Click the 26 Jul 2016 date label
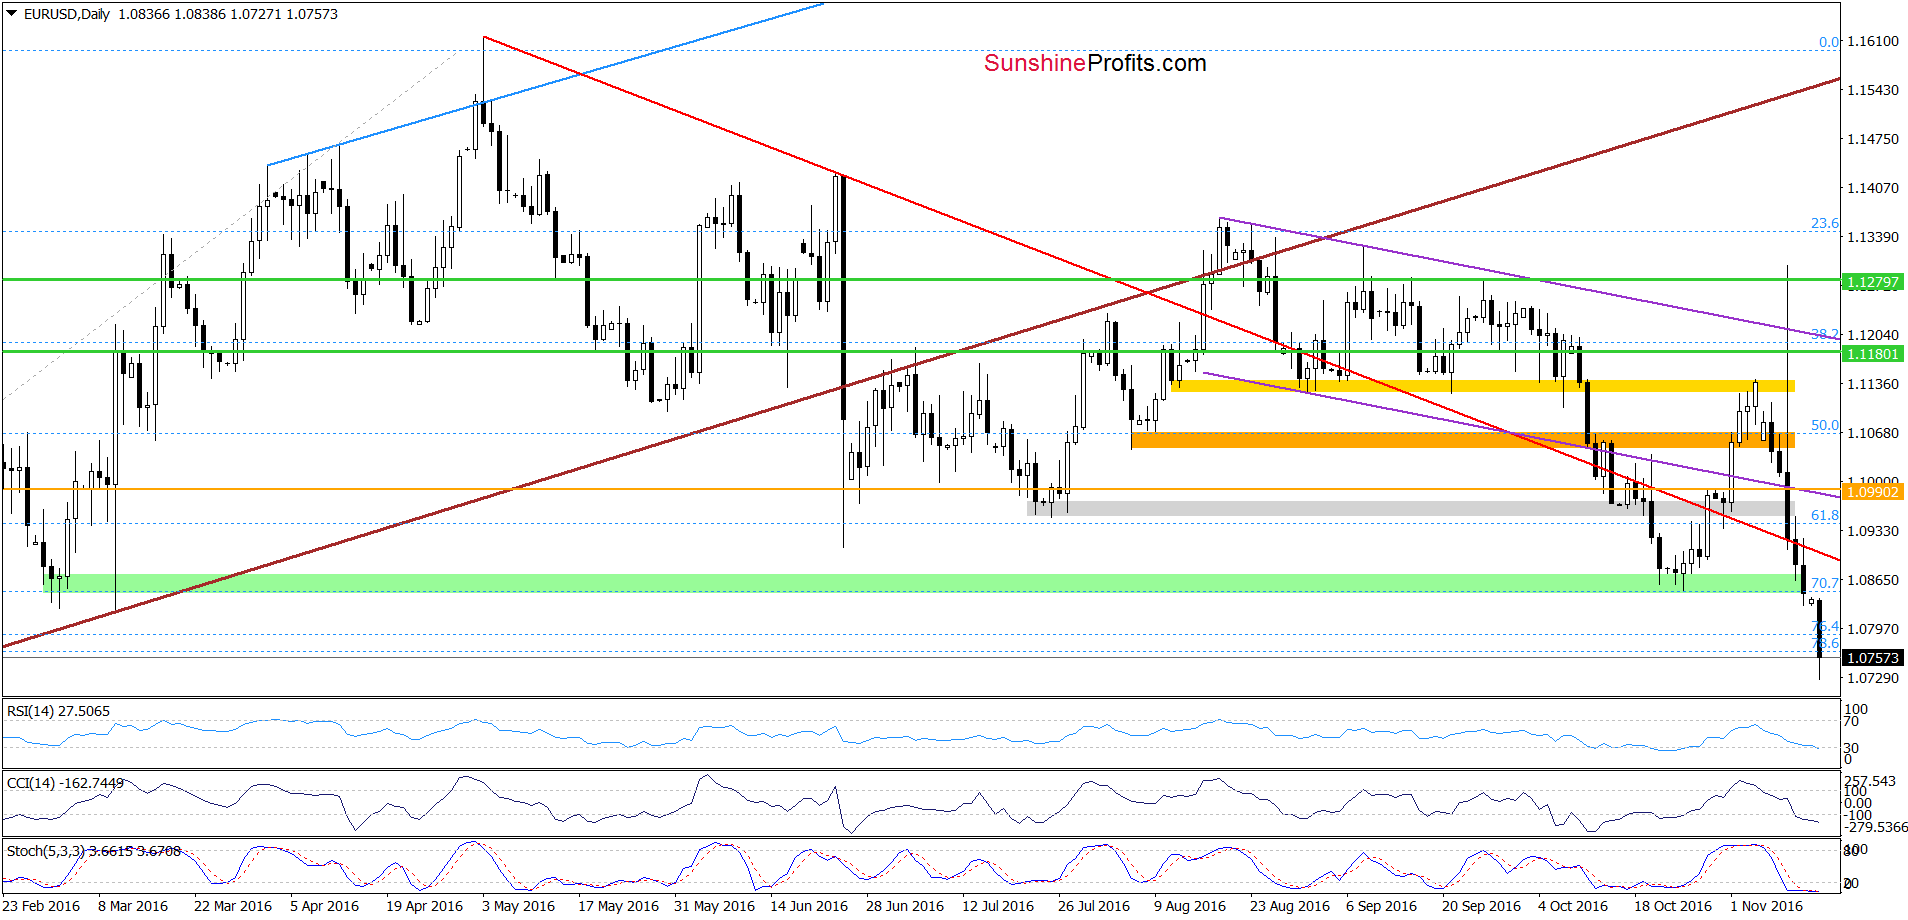 1094,906
